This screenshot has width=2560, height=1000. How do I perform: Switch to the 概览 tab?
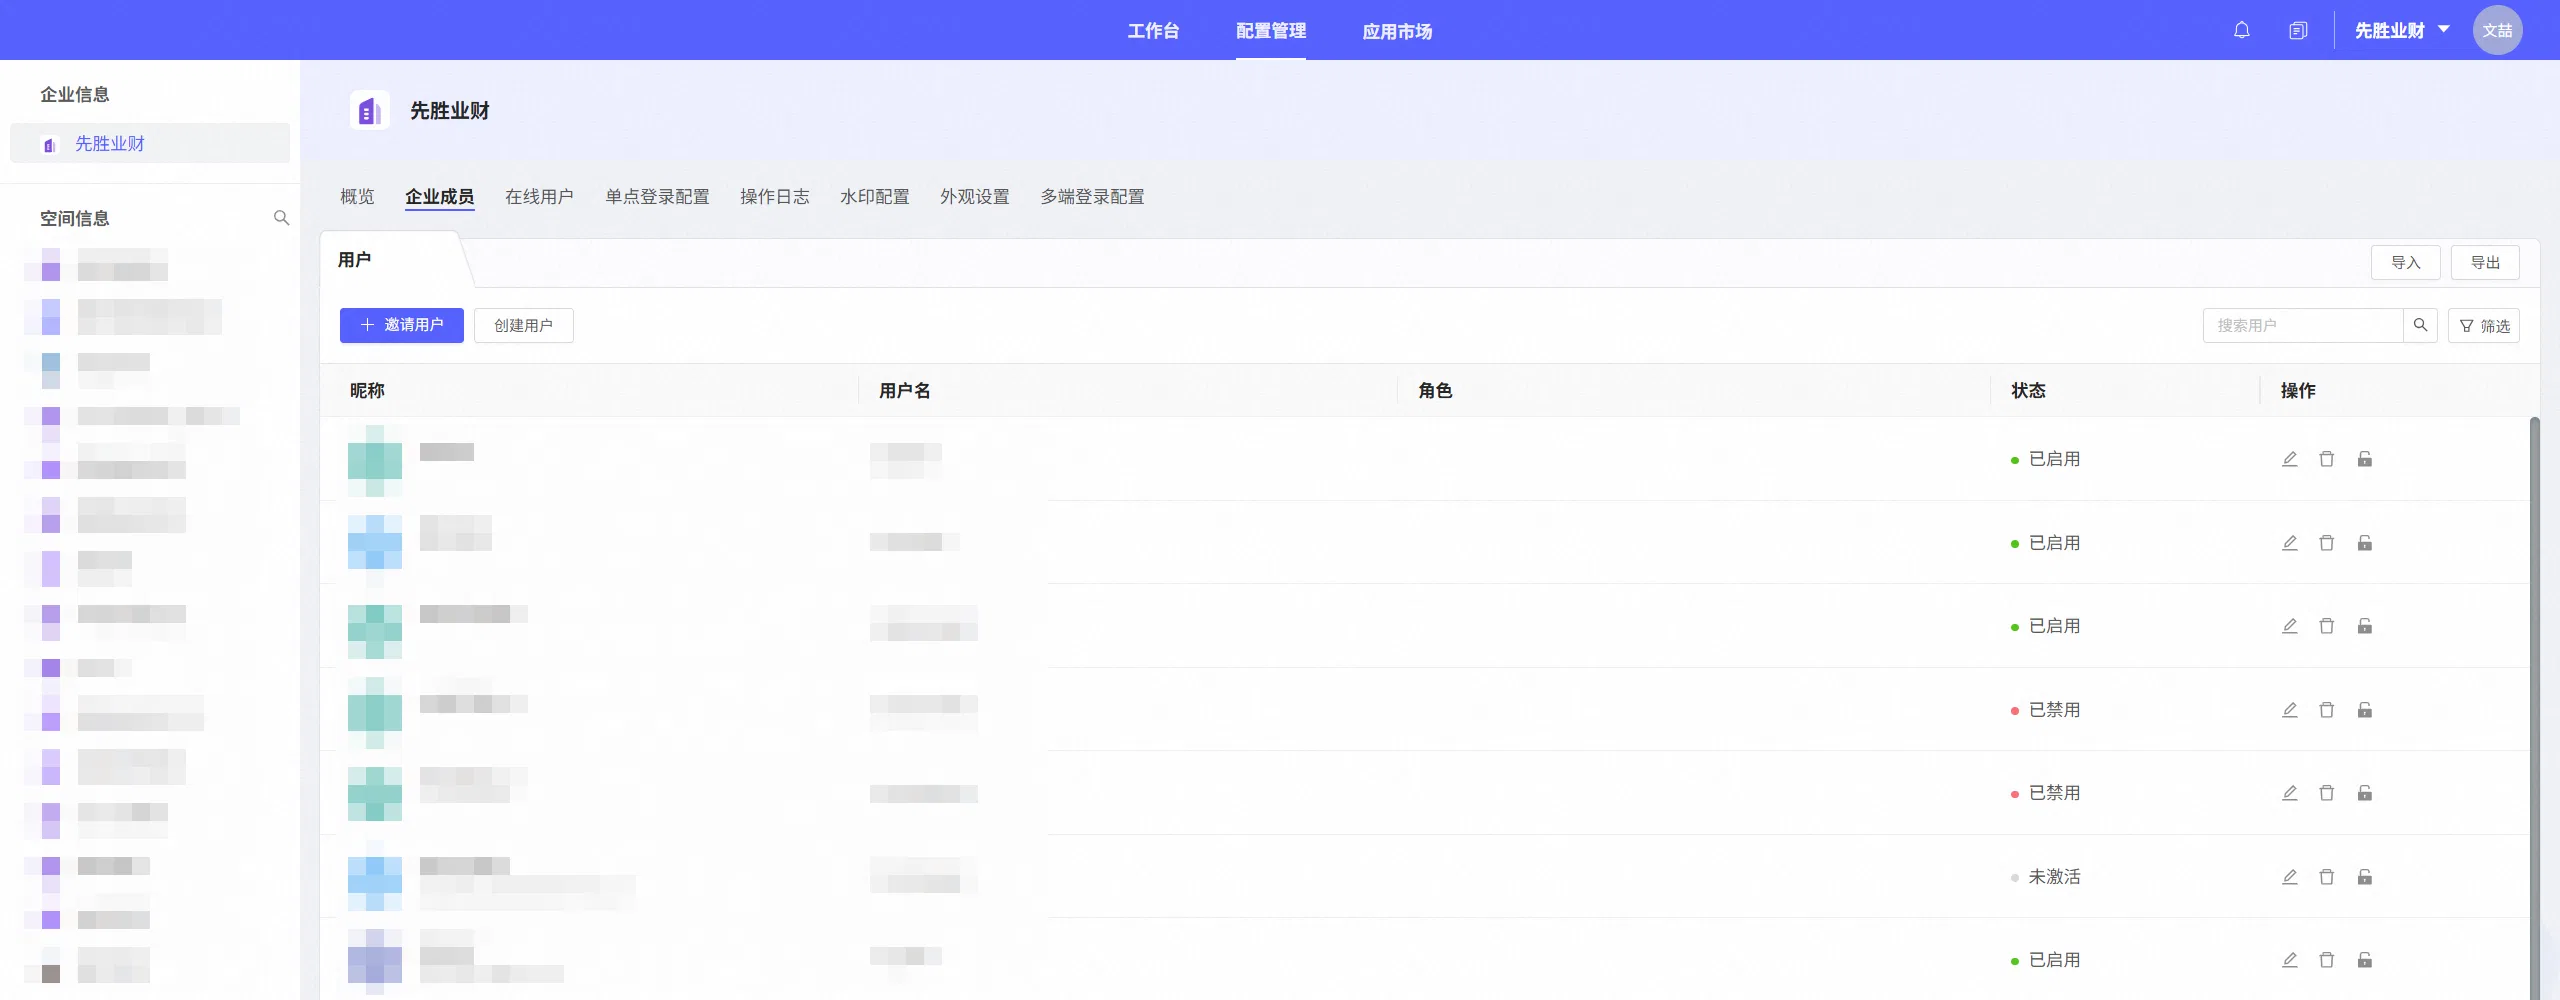tap(357, 197)
